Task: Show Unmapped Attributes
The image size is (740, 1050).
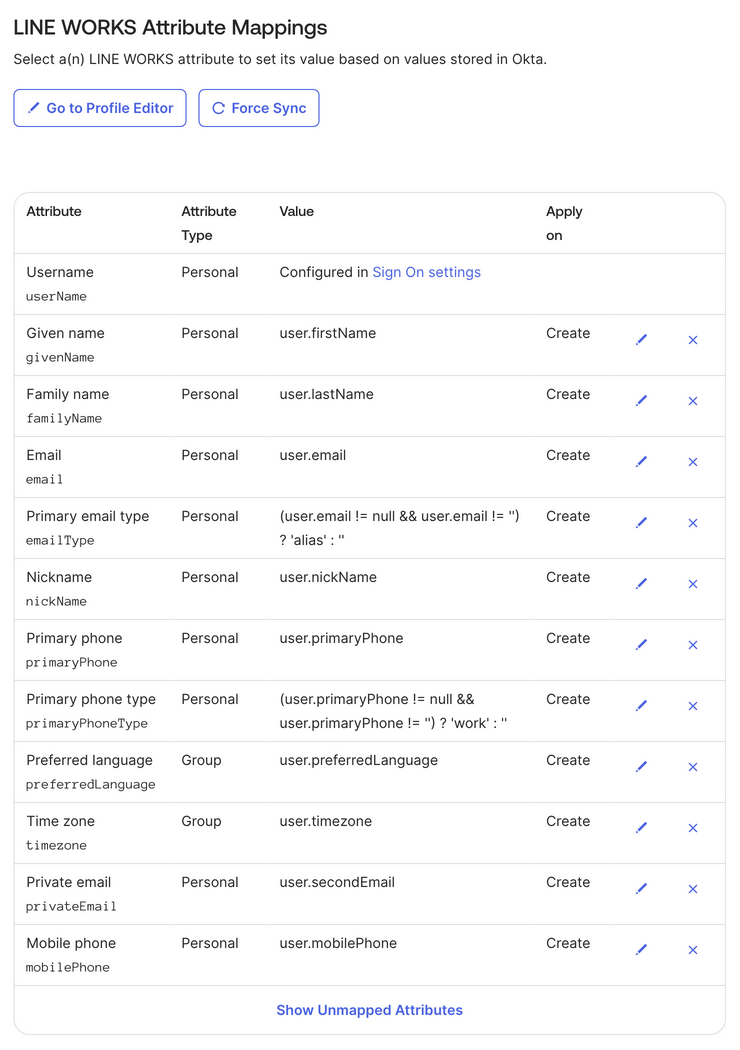Action: pos(370,1010)
